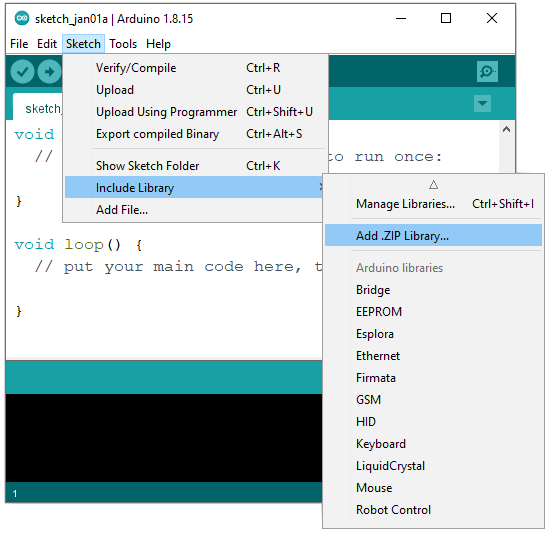Include the Mouse library
Image resolution: width=550 pixels, height=535 pixels.
click(433, 488)
